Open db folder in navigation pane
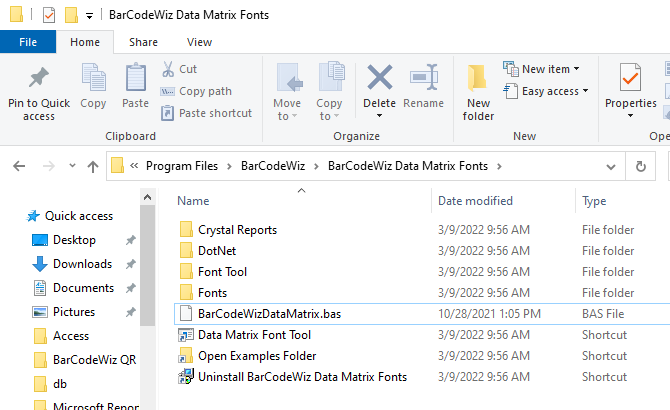Viewport: 670px width, 410px height. (x=60, y=384)
